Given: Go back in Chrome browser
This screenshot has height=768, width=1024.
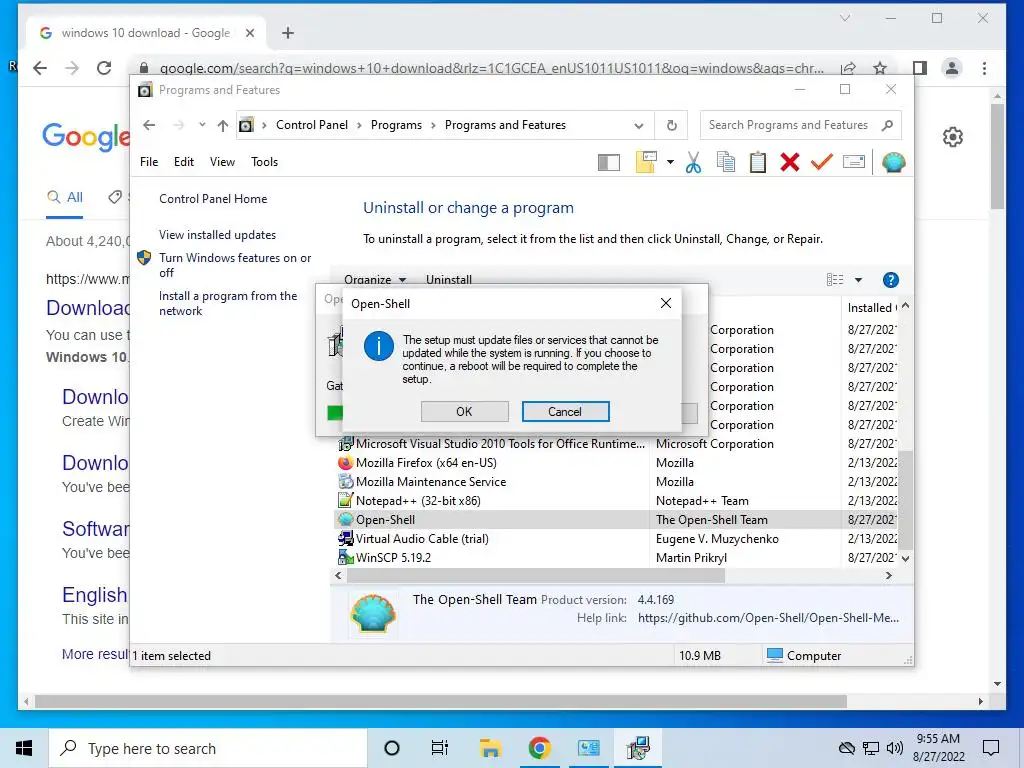Looking at the screenshot, I should pos(40,68).
